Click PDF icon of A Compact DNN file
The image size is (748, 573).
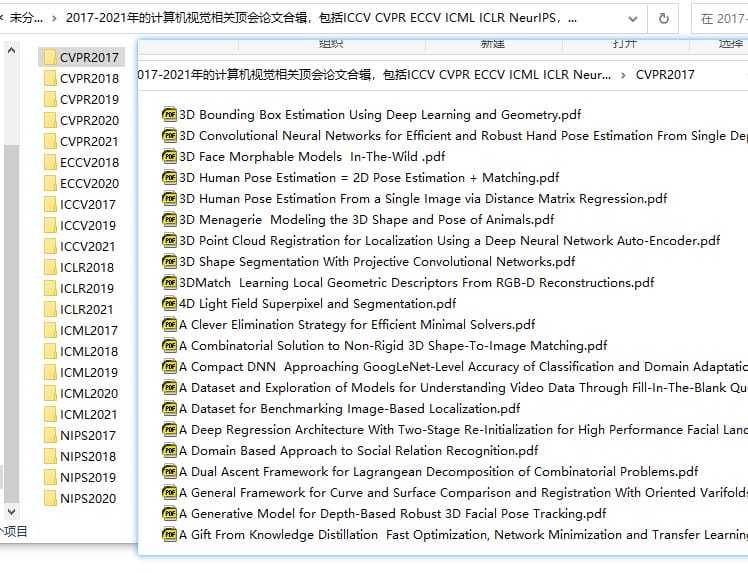tap(169, 366)
